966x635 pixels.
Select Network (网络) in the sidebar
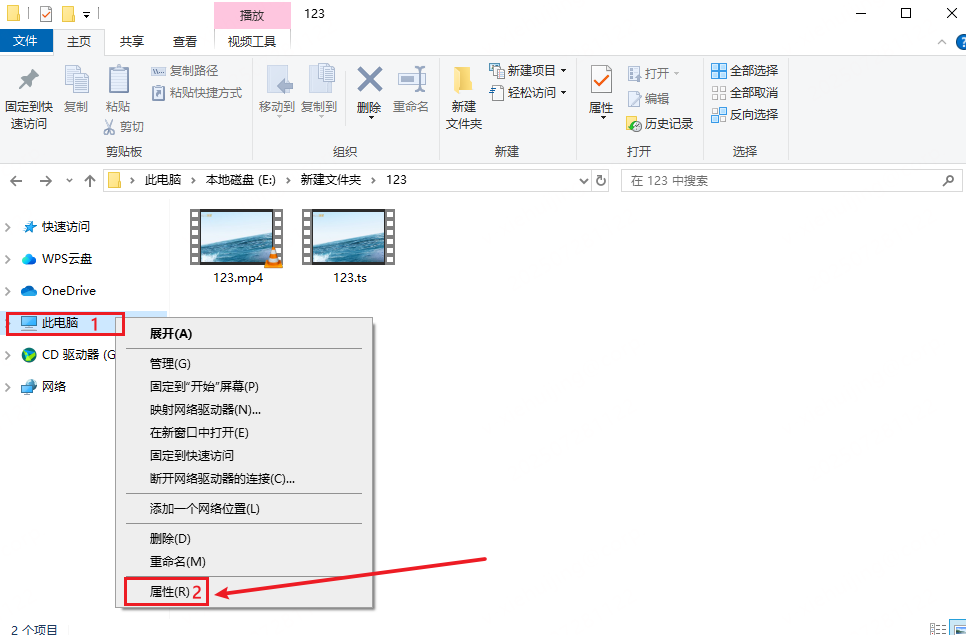pyautogui.click(x=44, y=387)
